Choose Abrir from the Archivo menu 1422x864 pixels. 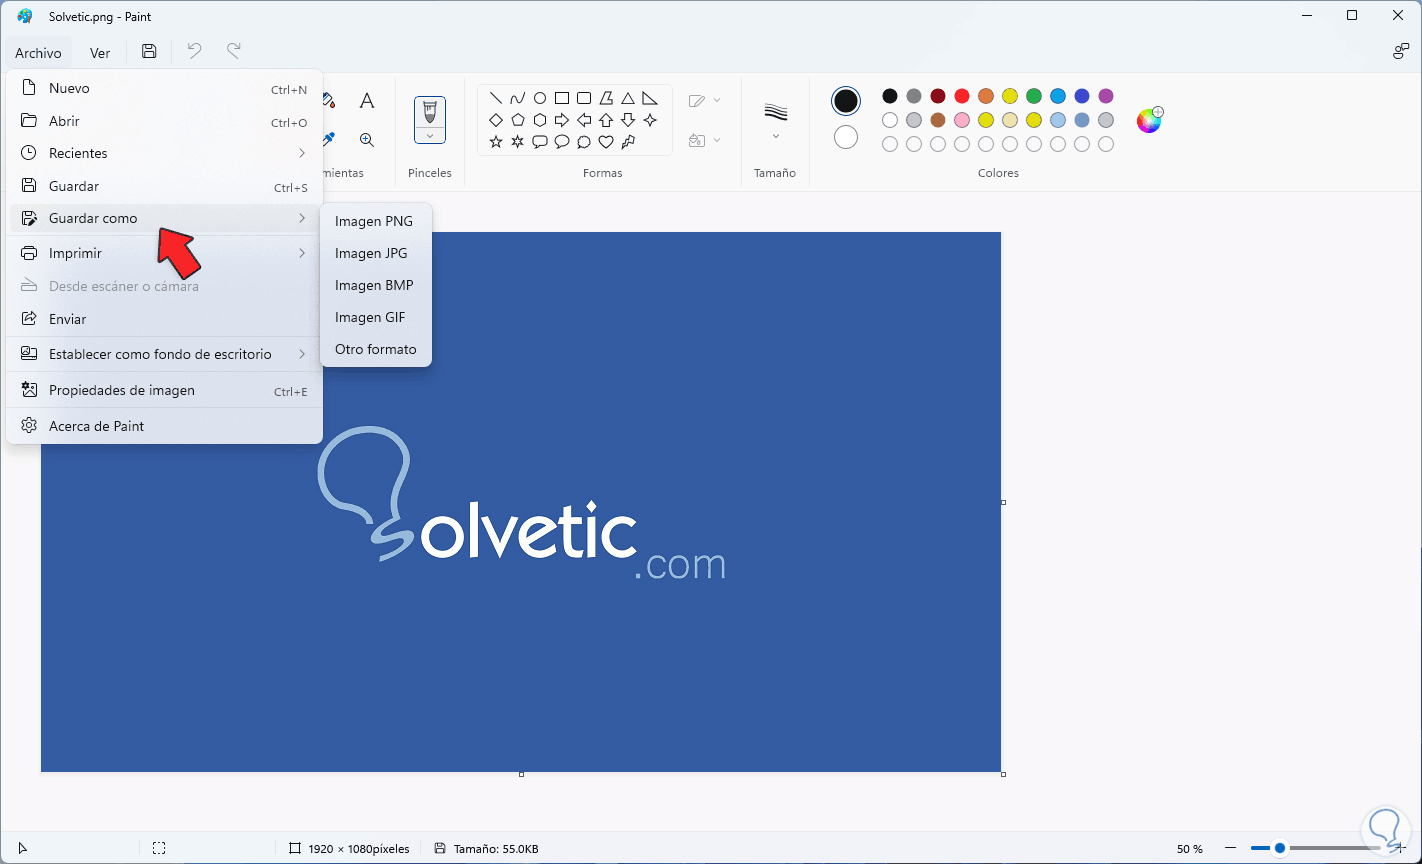(x=164, y=122)
